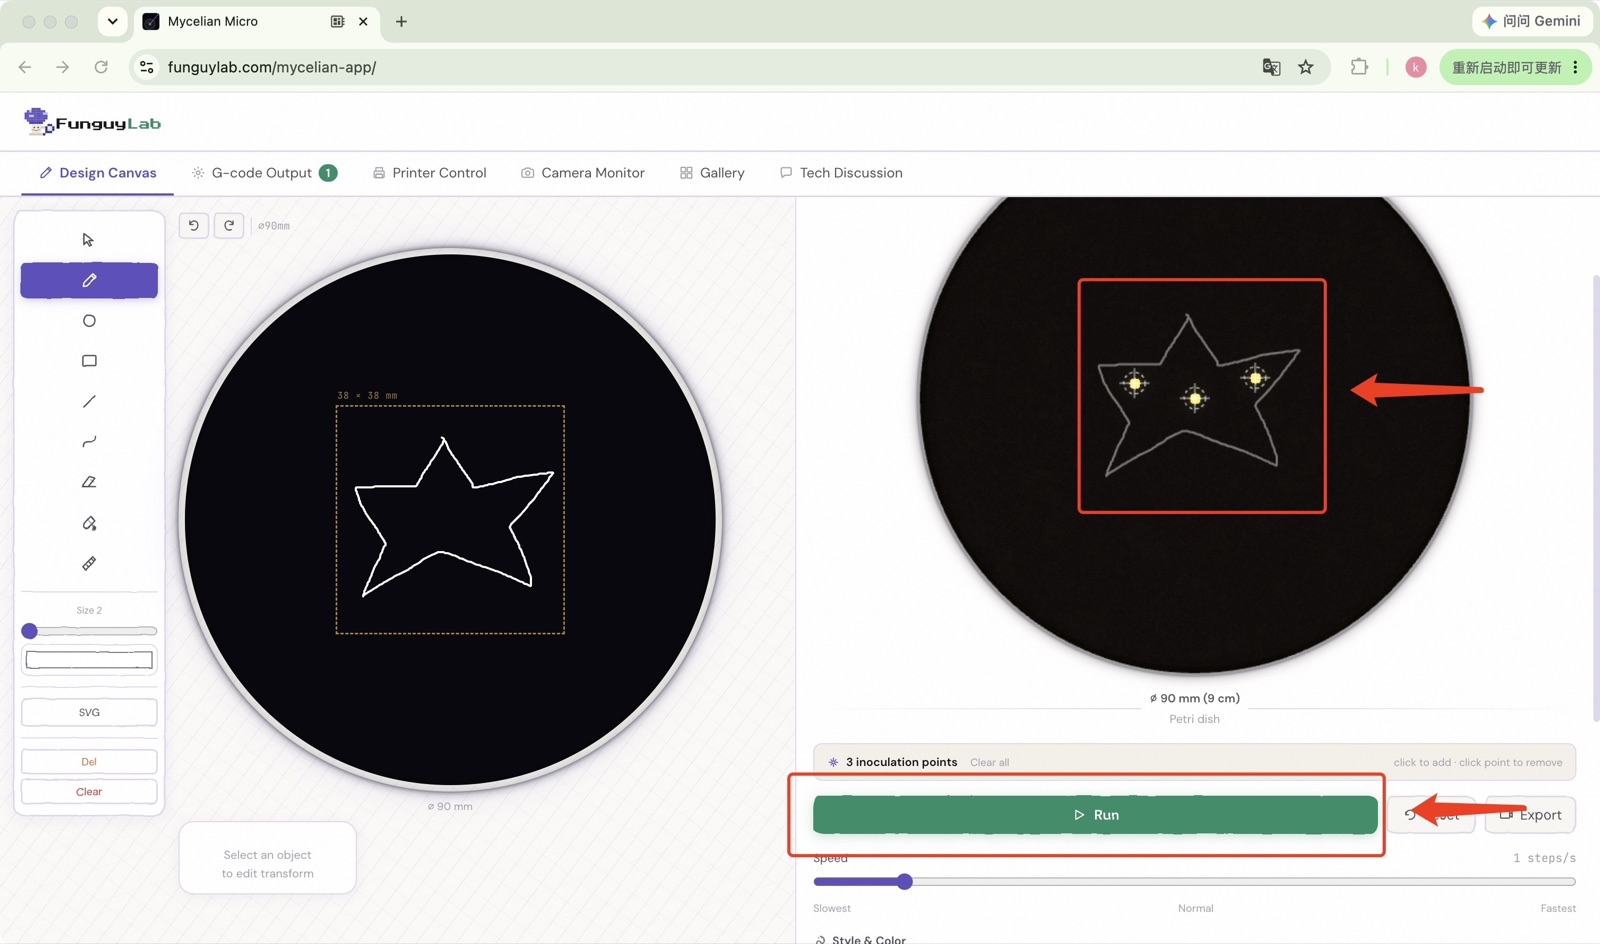Adjust the brush Size slider handle
The height and width of the screenshot is (944, 1600).
30,631
